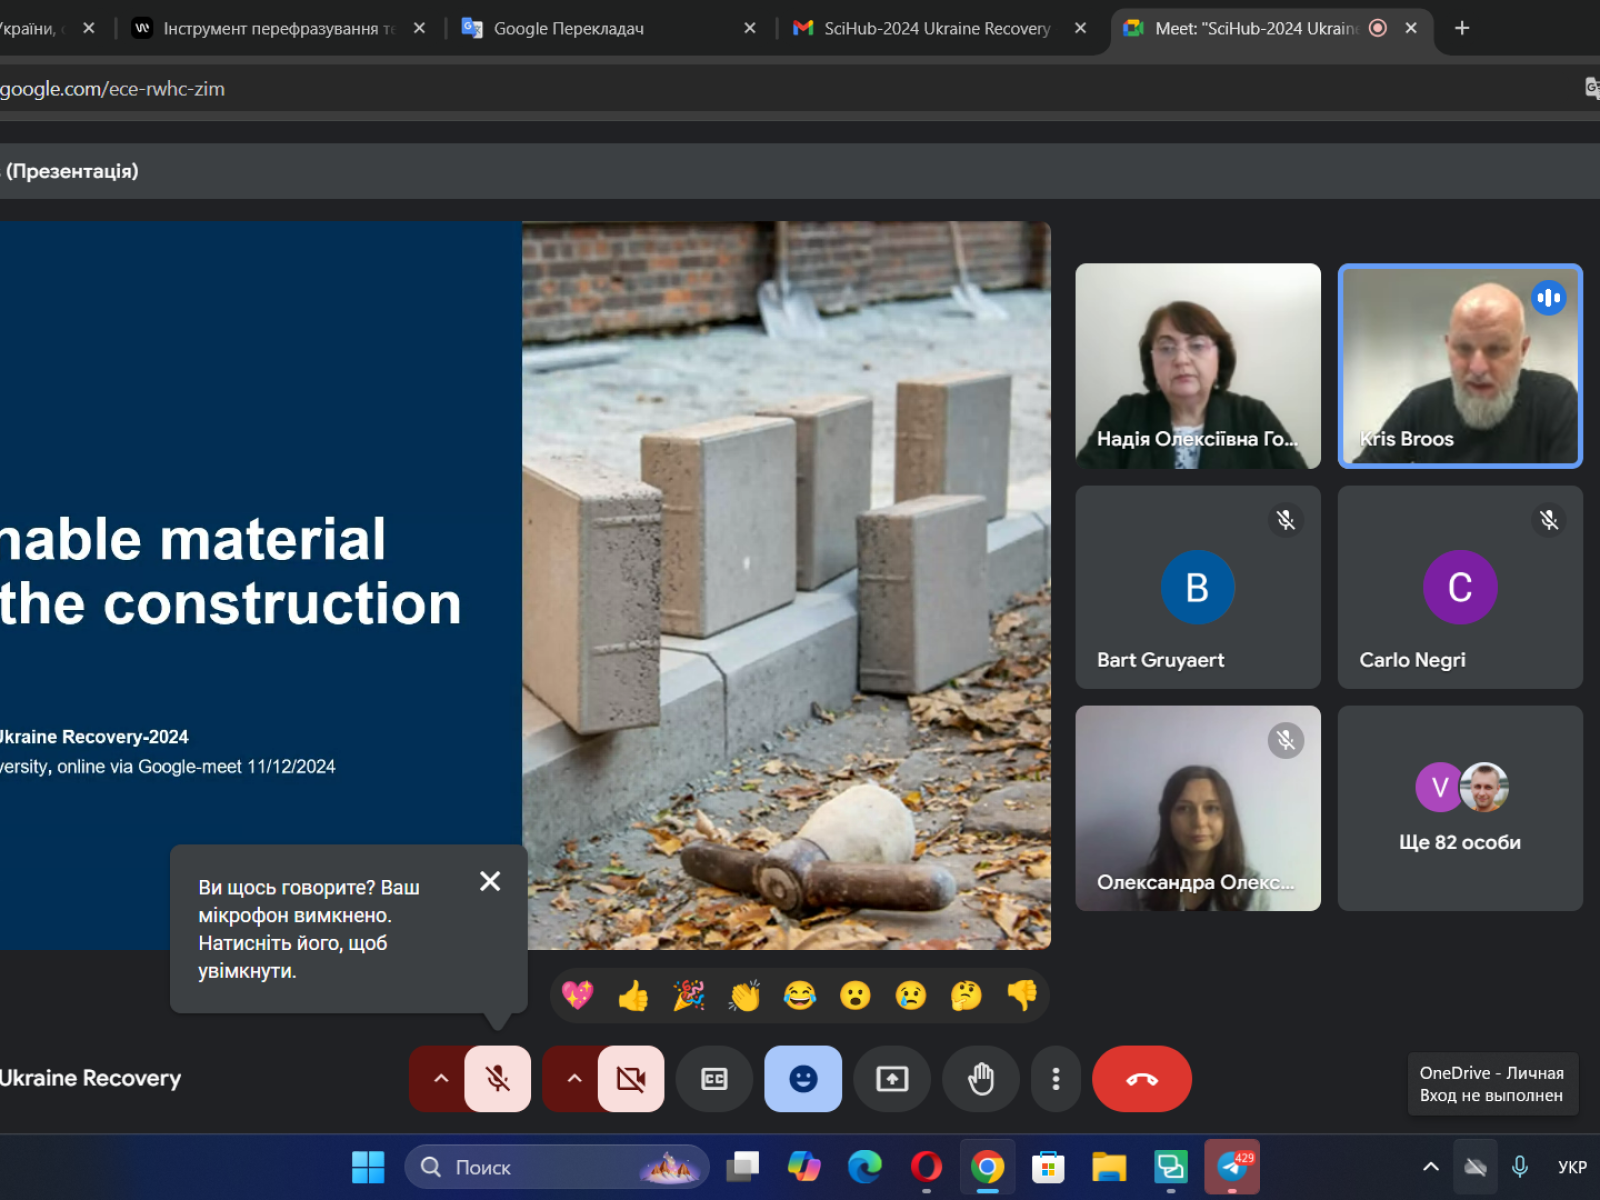Send the thumbs down reaction

pos(1022,995)
